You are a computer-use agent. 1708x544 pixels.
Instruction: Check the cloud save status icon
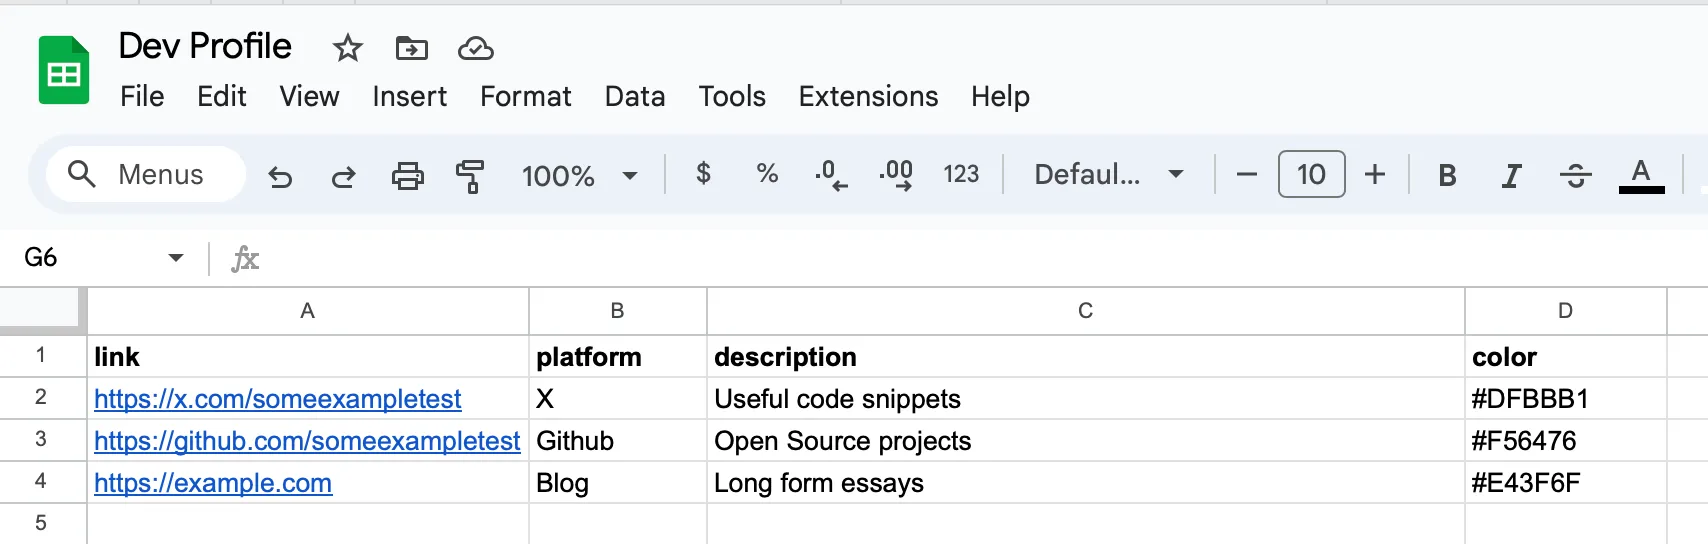(x=475, y=48)
